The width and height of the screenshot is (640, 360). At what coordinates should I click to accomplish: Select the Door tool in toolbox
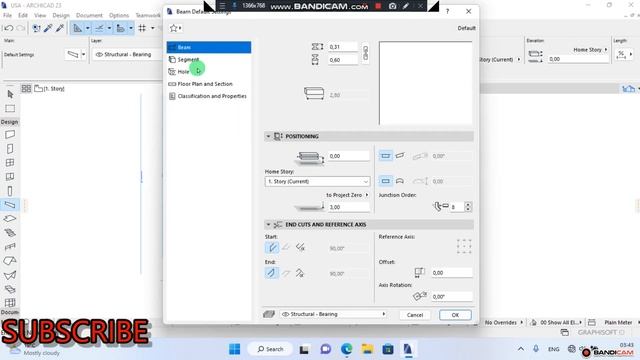click(10, 149)
